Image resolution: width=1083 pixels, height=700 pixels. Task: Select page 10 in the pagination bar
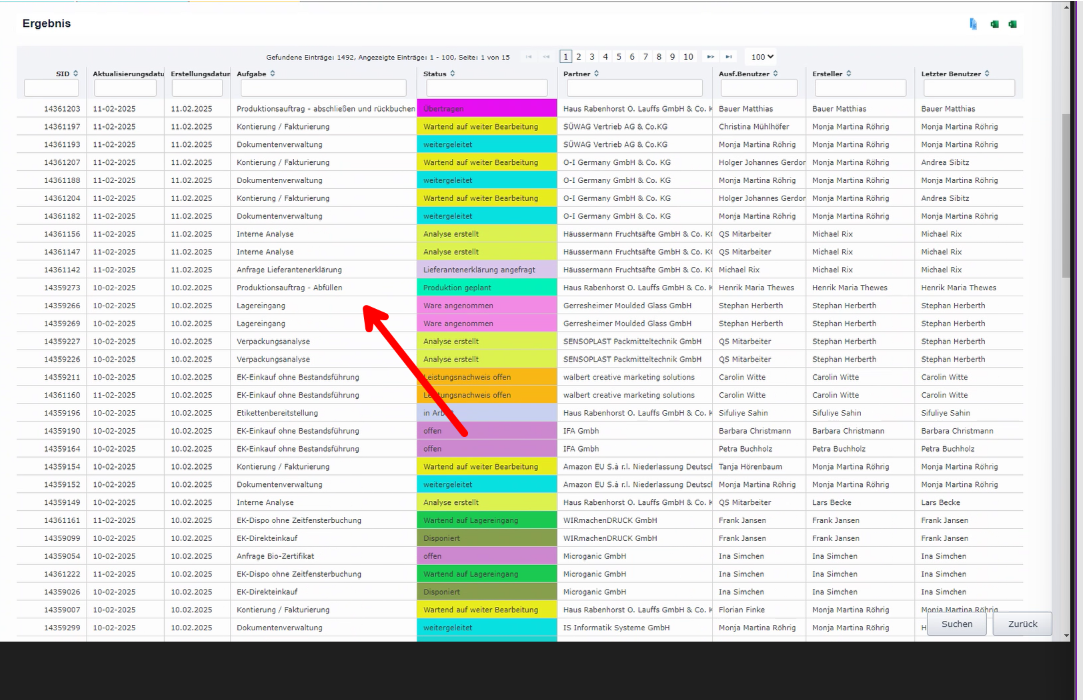(x=688, y=57)
